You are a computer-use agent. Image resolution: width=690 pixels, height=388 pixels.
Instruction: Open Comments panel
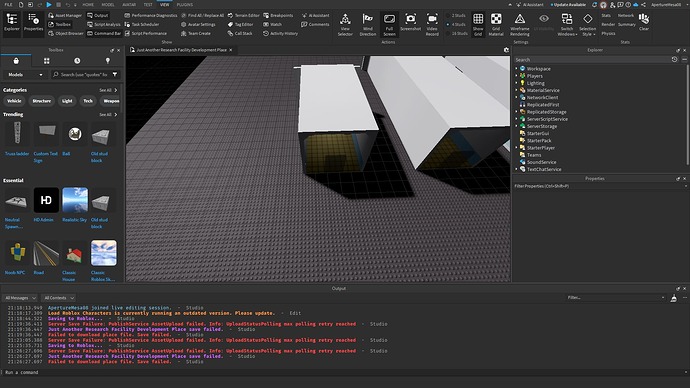click(315, 24)
